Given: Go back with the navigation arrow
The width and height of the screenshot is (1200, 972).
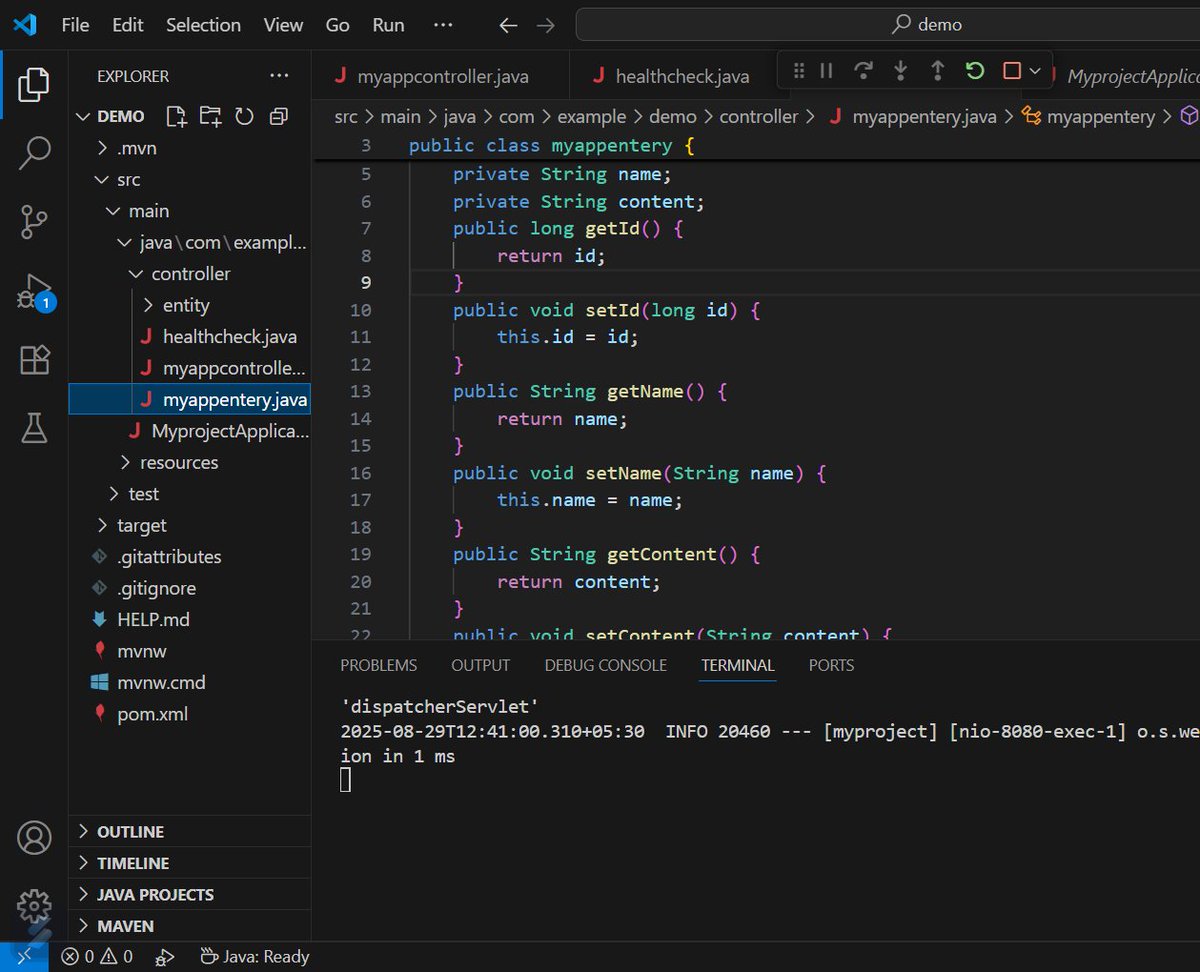Looking at the screenshot, I should point(508,26).
